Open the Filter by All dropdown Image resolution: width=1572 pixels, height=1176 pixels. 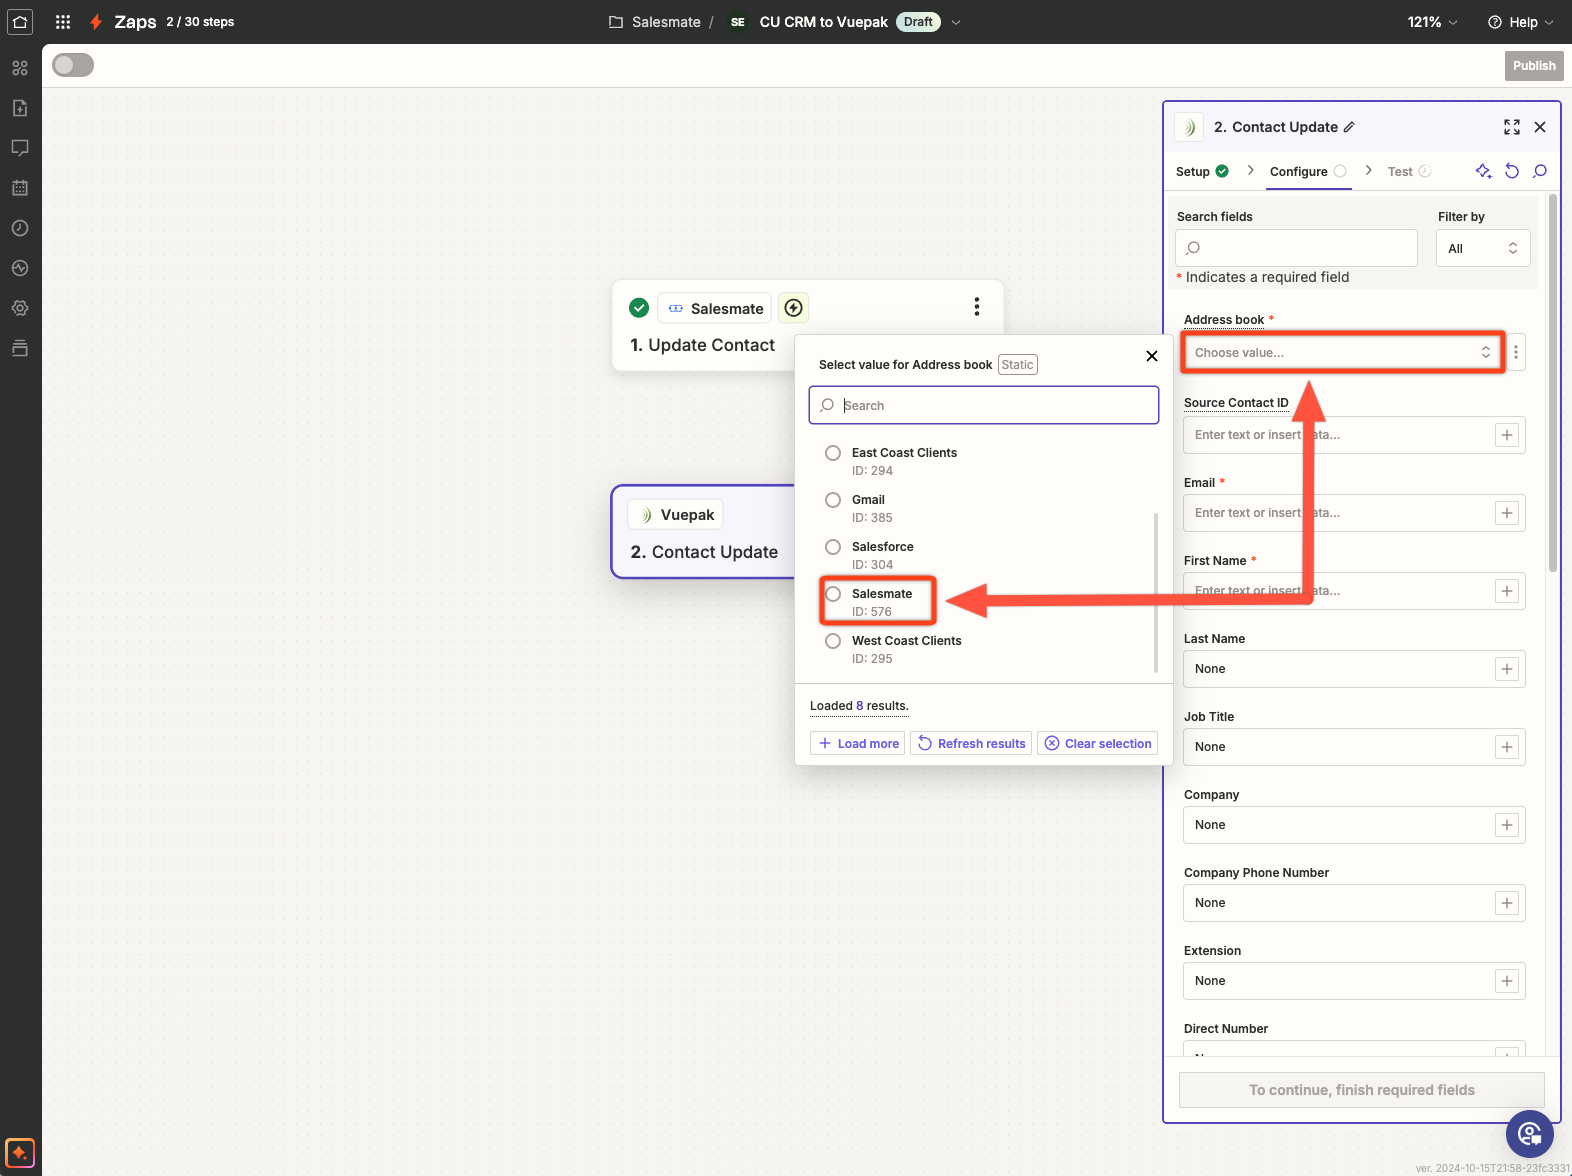point(1483,248)
